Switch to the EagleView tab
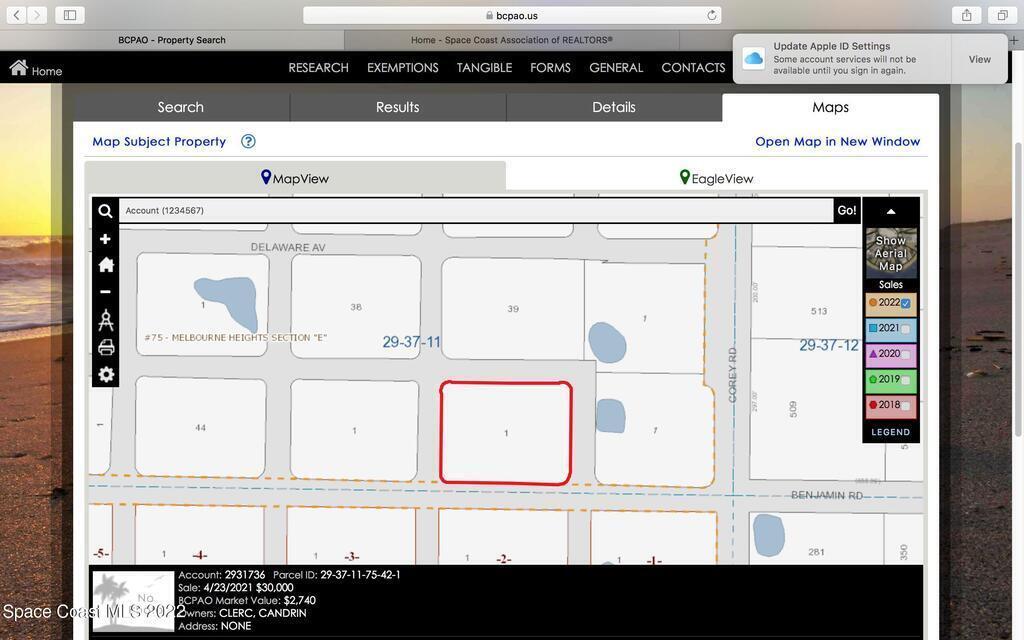1024x640 pixels. click(716, 178)
